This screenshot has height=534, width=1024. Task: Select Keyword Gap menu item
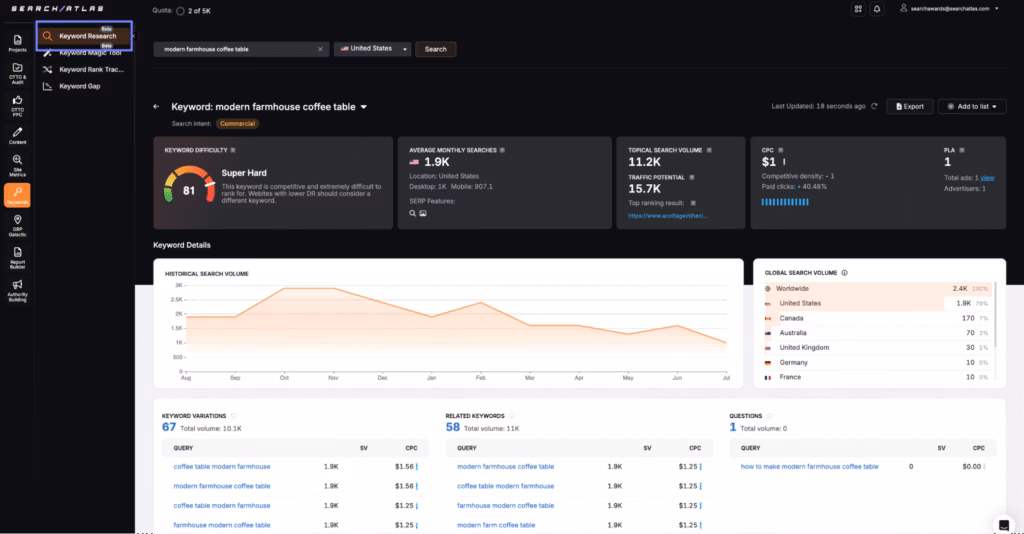(x=79, y=86)
